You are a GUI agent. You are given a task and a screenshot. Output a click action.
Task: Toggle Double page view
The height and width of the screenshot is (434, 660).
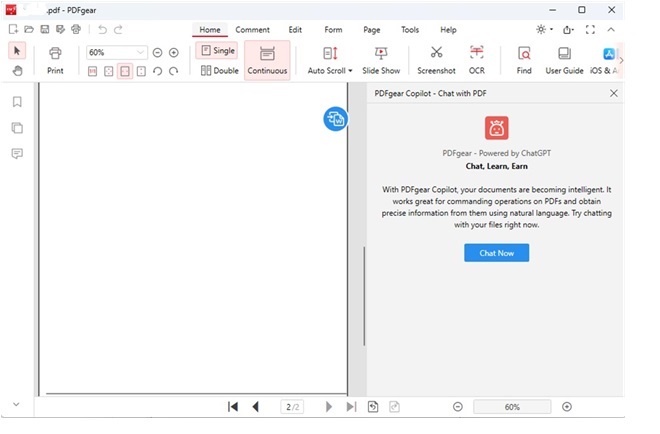(219, 70)
